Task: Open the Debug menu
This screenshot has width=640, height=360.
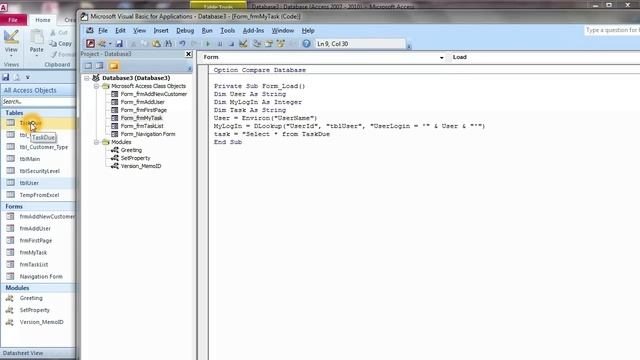Action: click(x=185, y=31)
